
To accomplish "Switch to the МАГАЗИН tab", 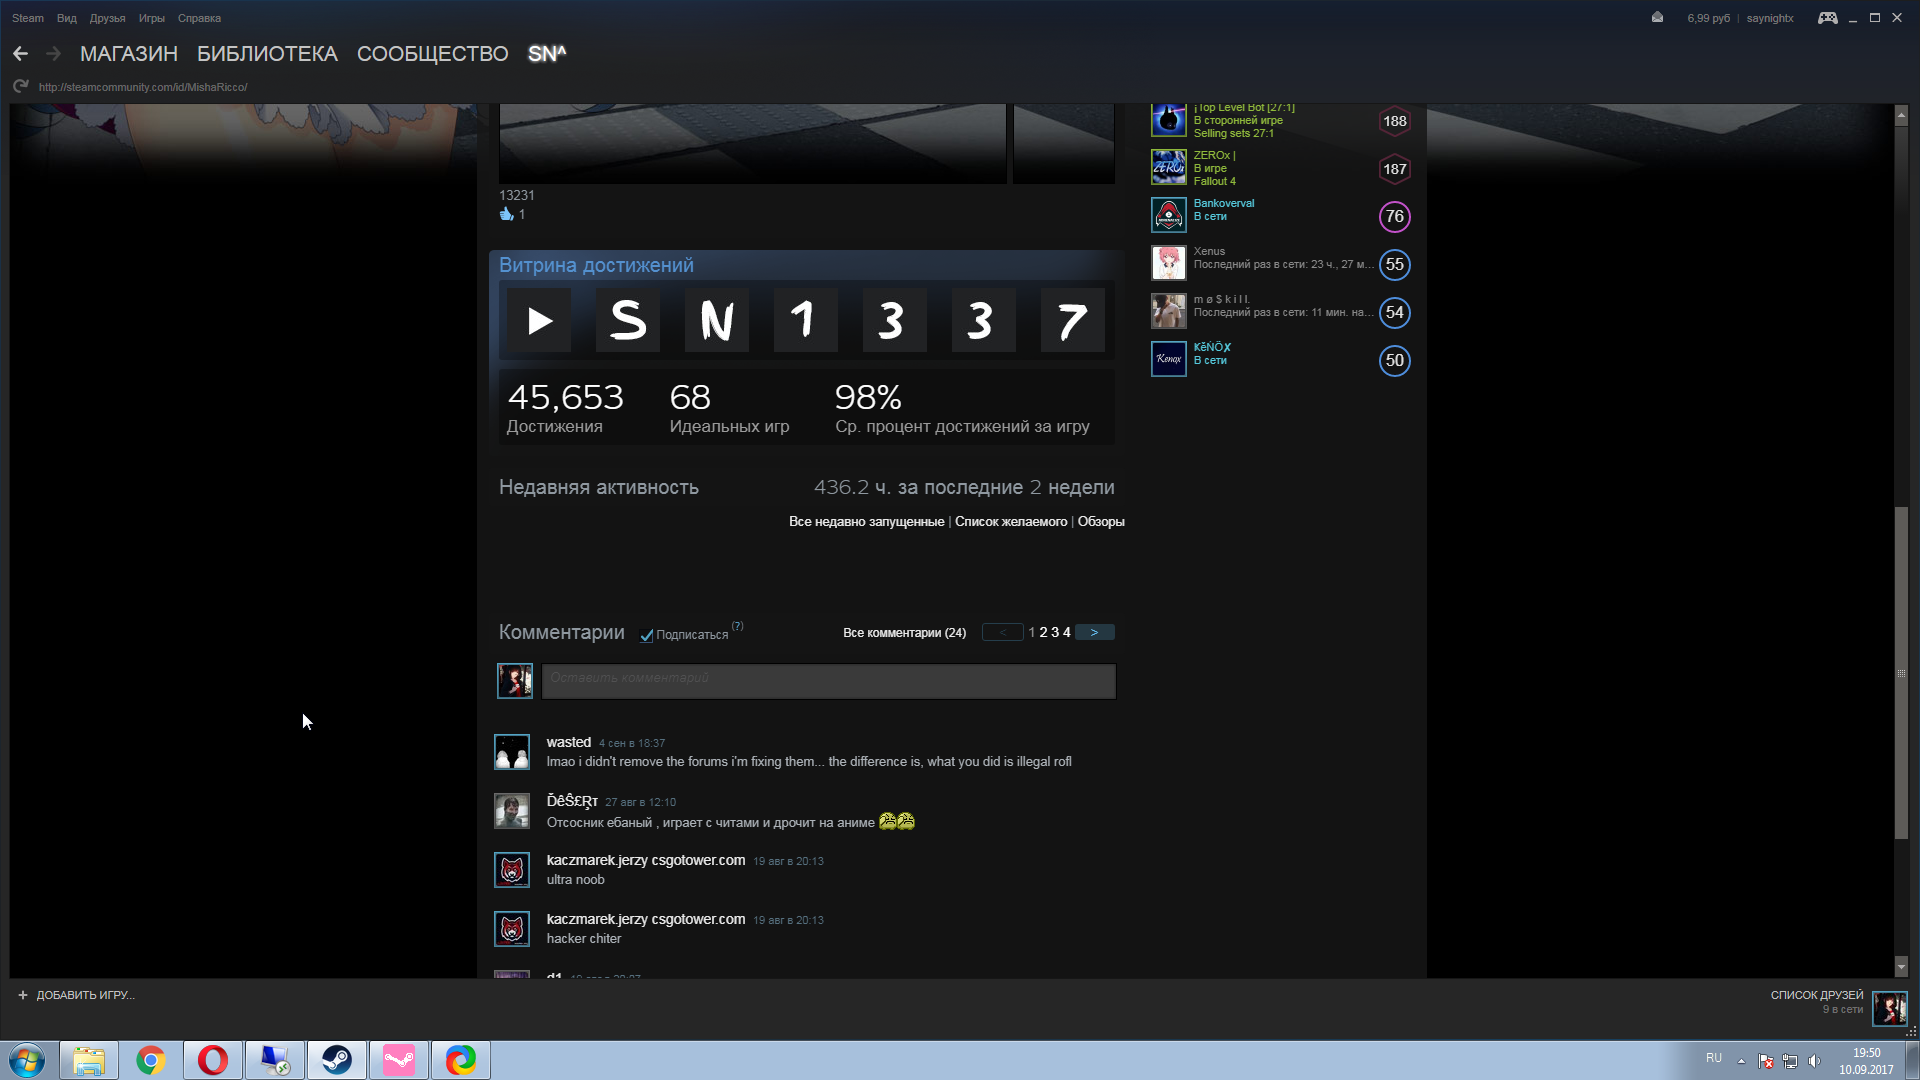I will (x=129, y=54).
